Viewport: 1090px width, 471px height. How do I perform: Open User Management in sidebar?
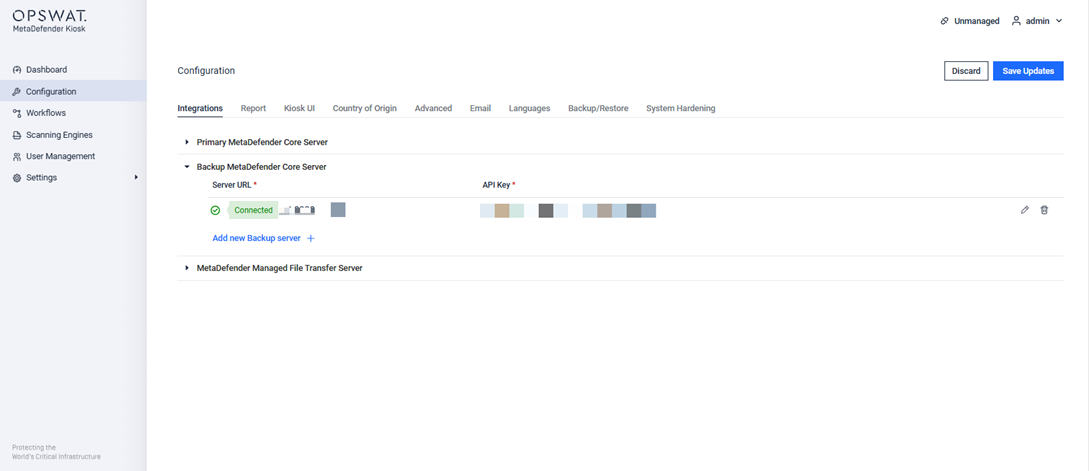60,156
